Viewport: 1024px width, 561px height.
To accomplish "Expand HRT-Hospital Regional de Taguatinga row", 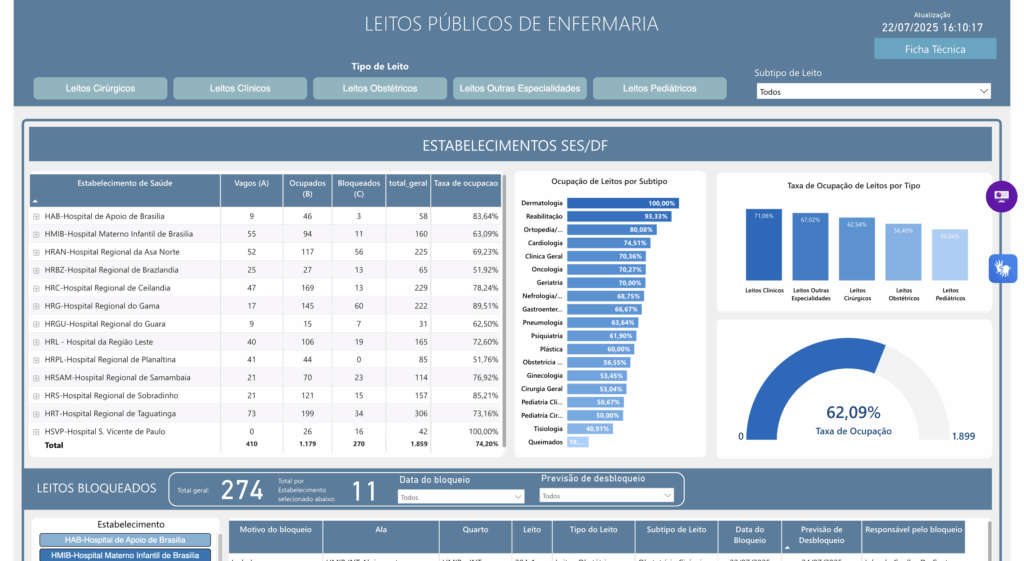I will tap(36, 414).
